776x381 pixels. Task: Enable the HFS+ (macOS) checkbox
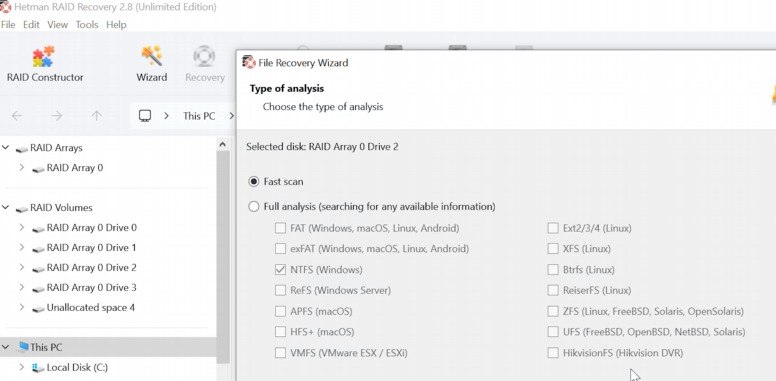[x=281, y=332]
